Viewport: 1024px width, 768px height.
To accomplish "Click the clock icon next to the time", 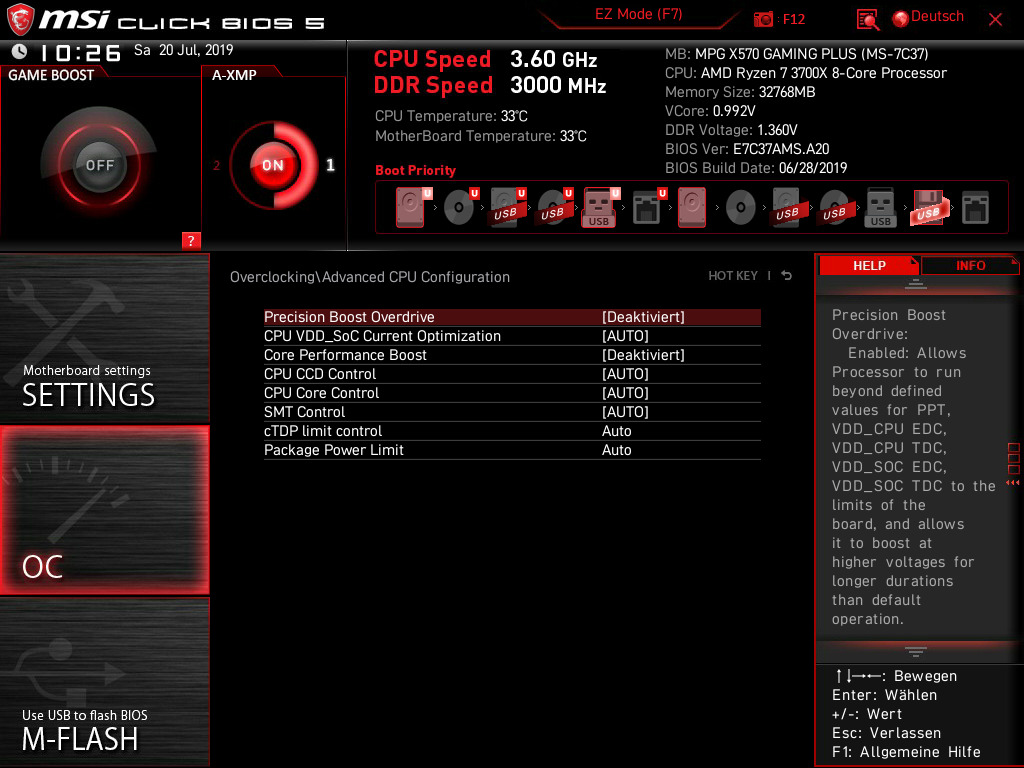I will click(x=20, y=51).
